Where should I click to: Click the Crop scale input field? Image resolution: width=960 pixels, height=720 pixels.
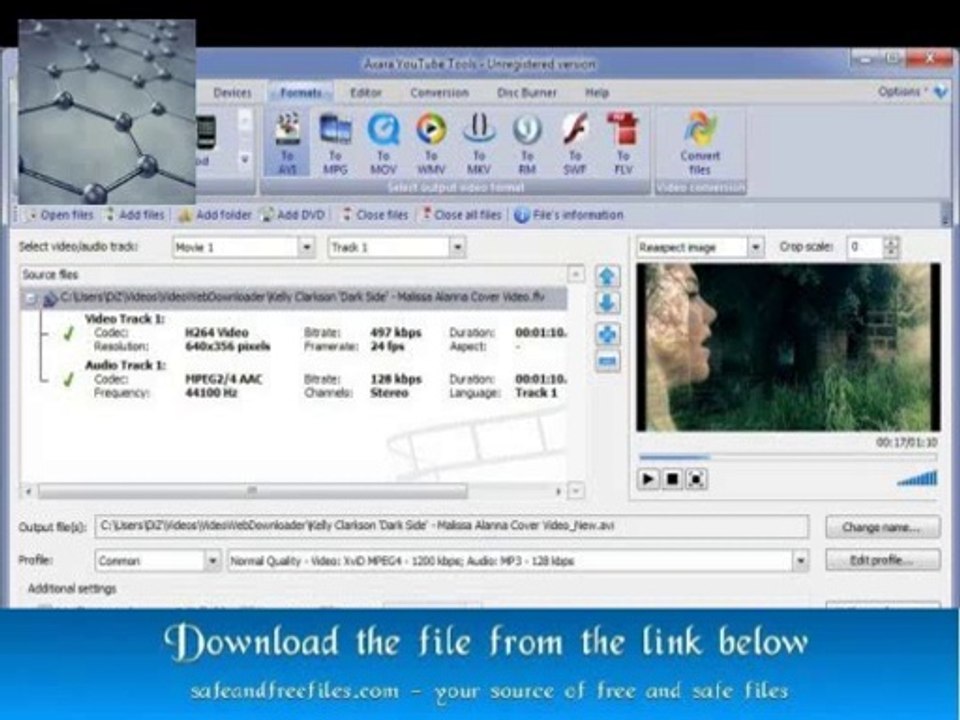[x=866, y=247]
